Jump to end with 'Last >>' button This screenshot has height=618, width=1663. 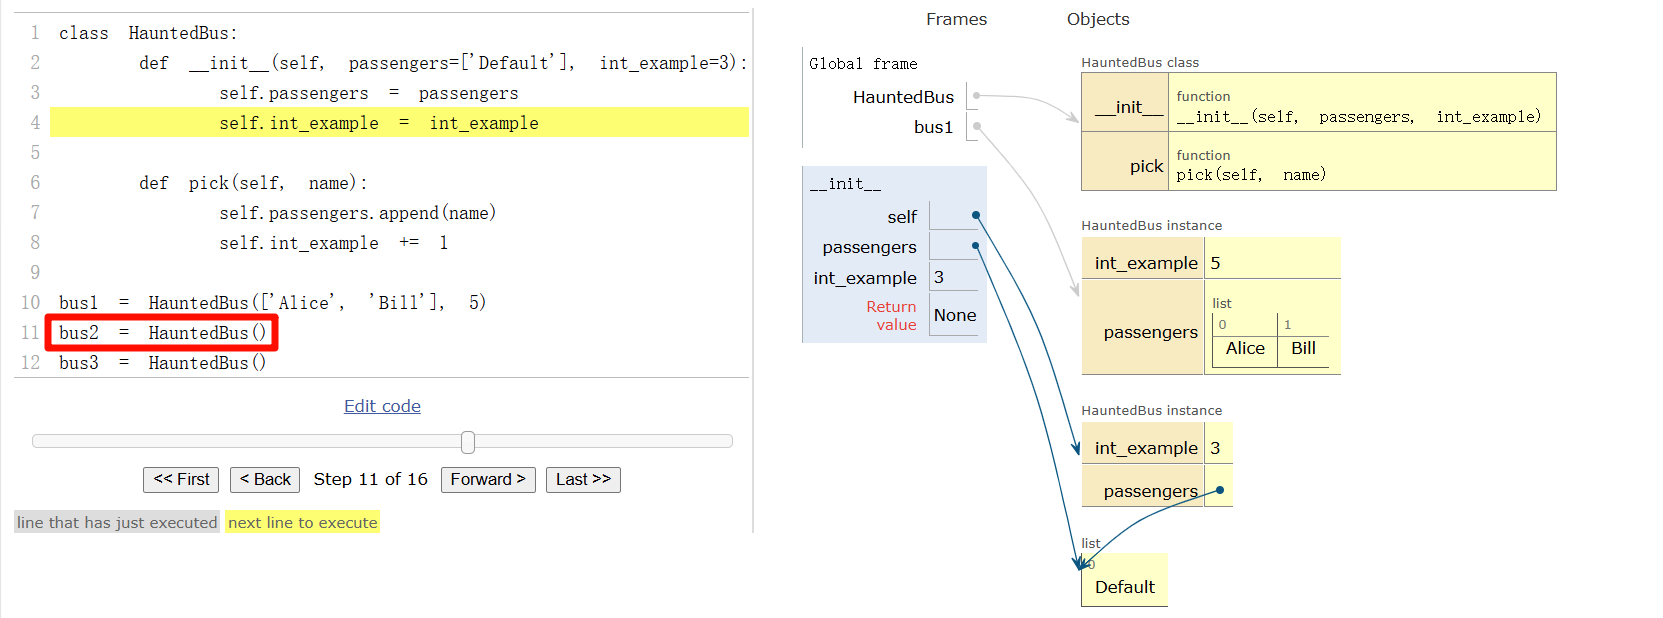click(583, 480)
